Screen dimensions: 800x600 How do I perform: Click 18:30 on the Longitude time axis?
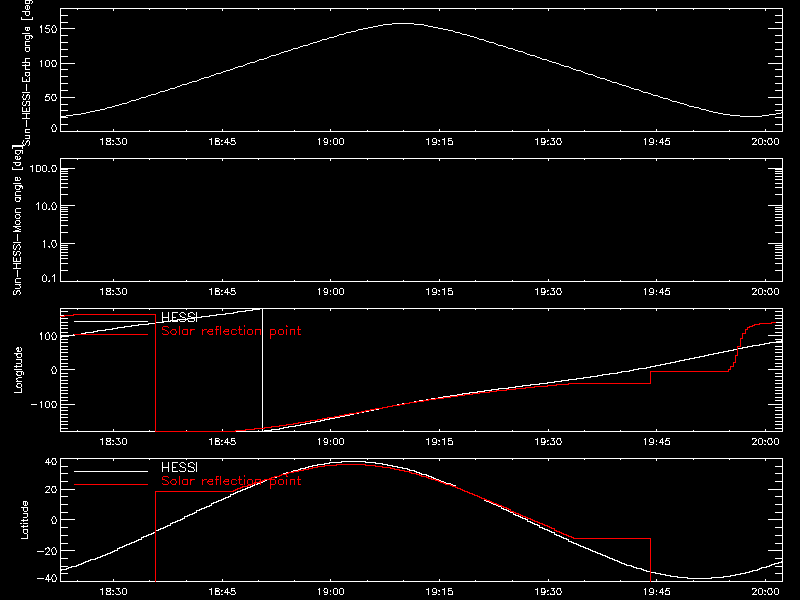113,442
